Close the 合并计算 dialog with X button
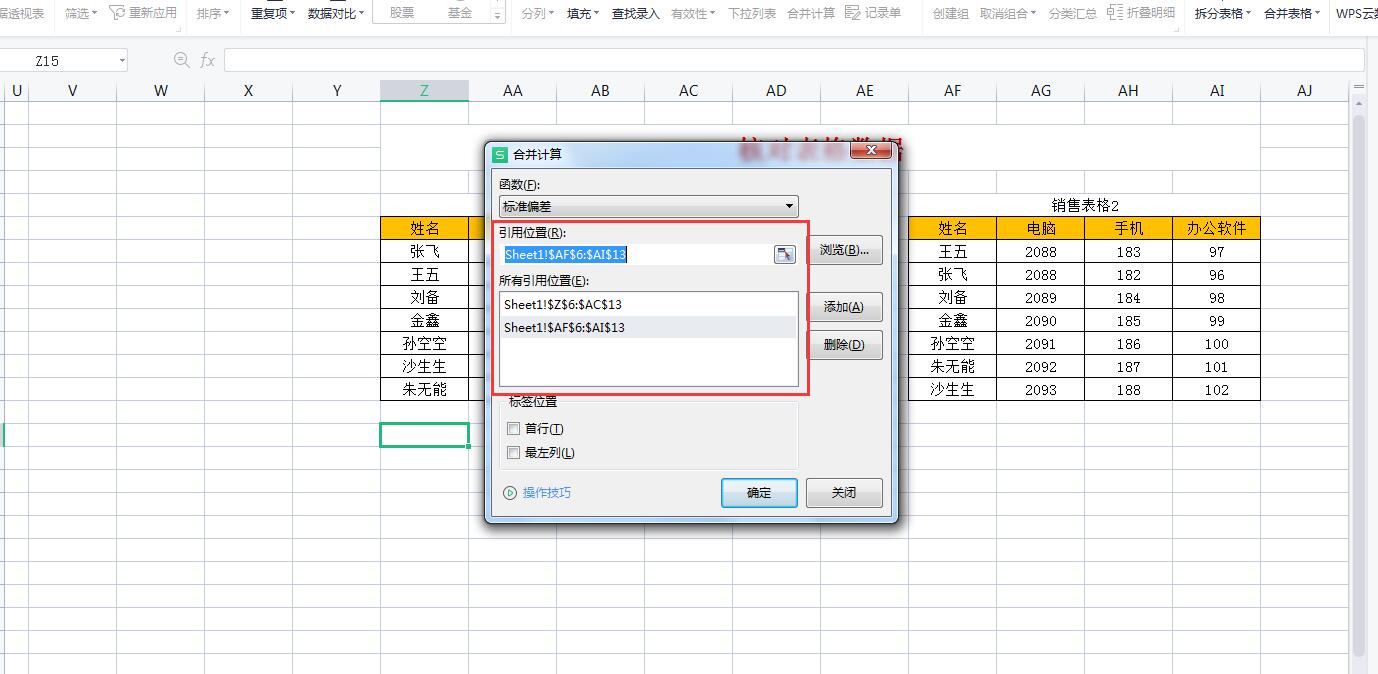Screen dimensions: 1378x674 tap(871, 150)
